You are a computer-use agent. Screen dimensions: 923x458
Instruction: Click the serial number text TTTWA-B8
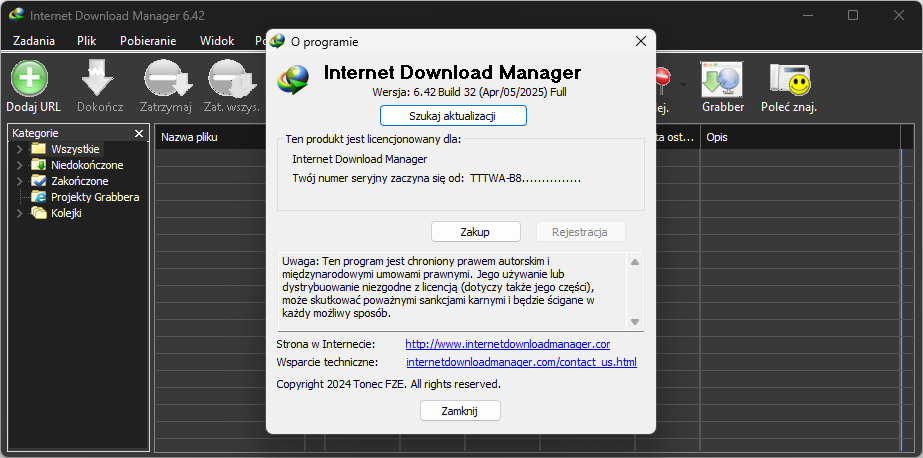pos(496,178)
